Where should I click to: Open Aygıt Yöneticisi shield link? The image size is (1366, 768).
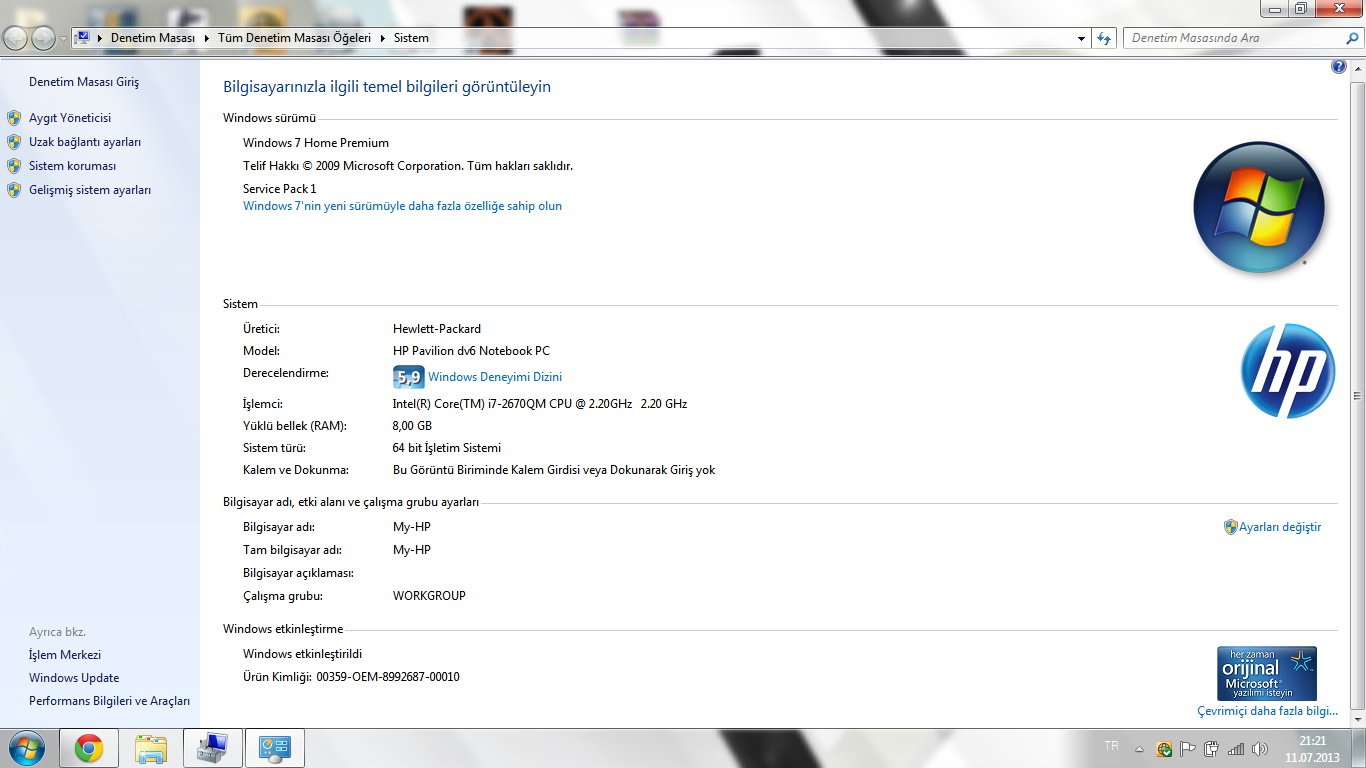pos(70,118)
